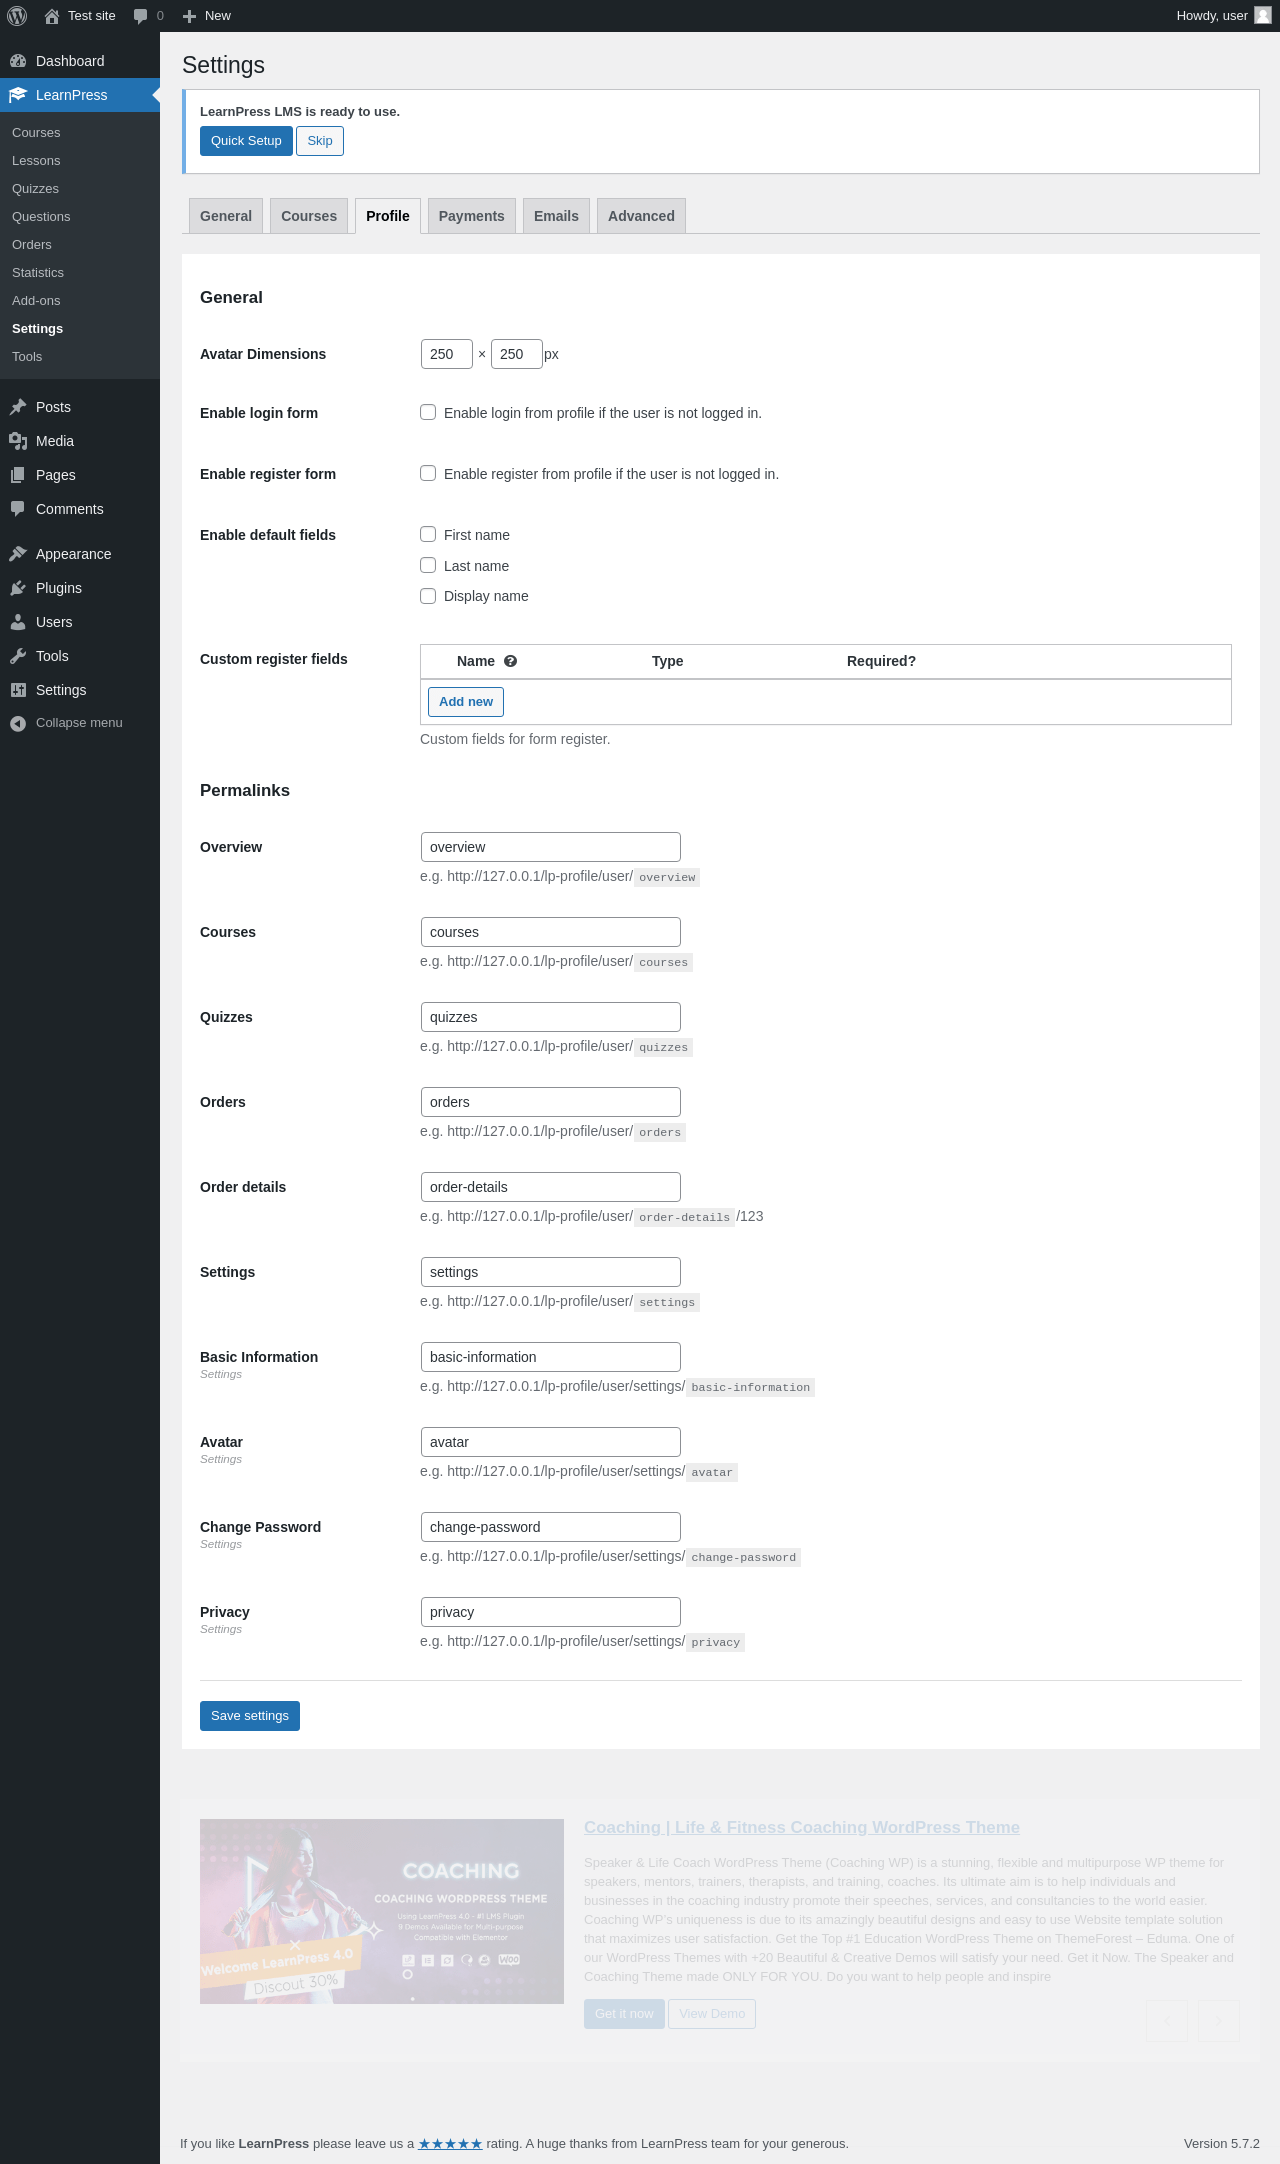Image resolution: width=1280 pixels, height=2164 pixels.
Task: Open Howdy, user account menu
Action: point(1224,16)
